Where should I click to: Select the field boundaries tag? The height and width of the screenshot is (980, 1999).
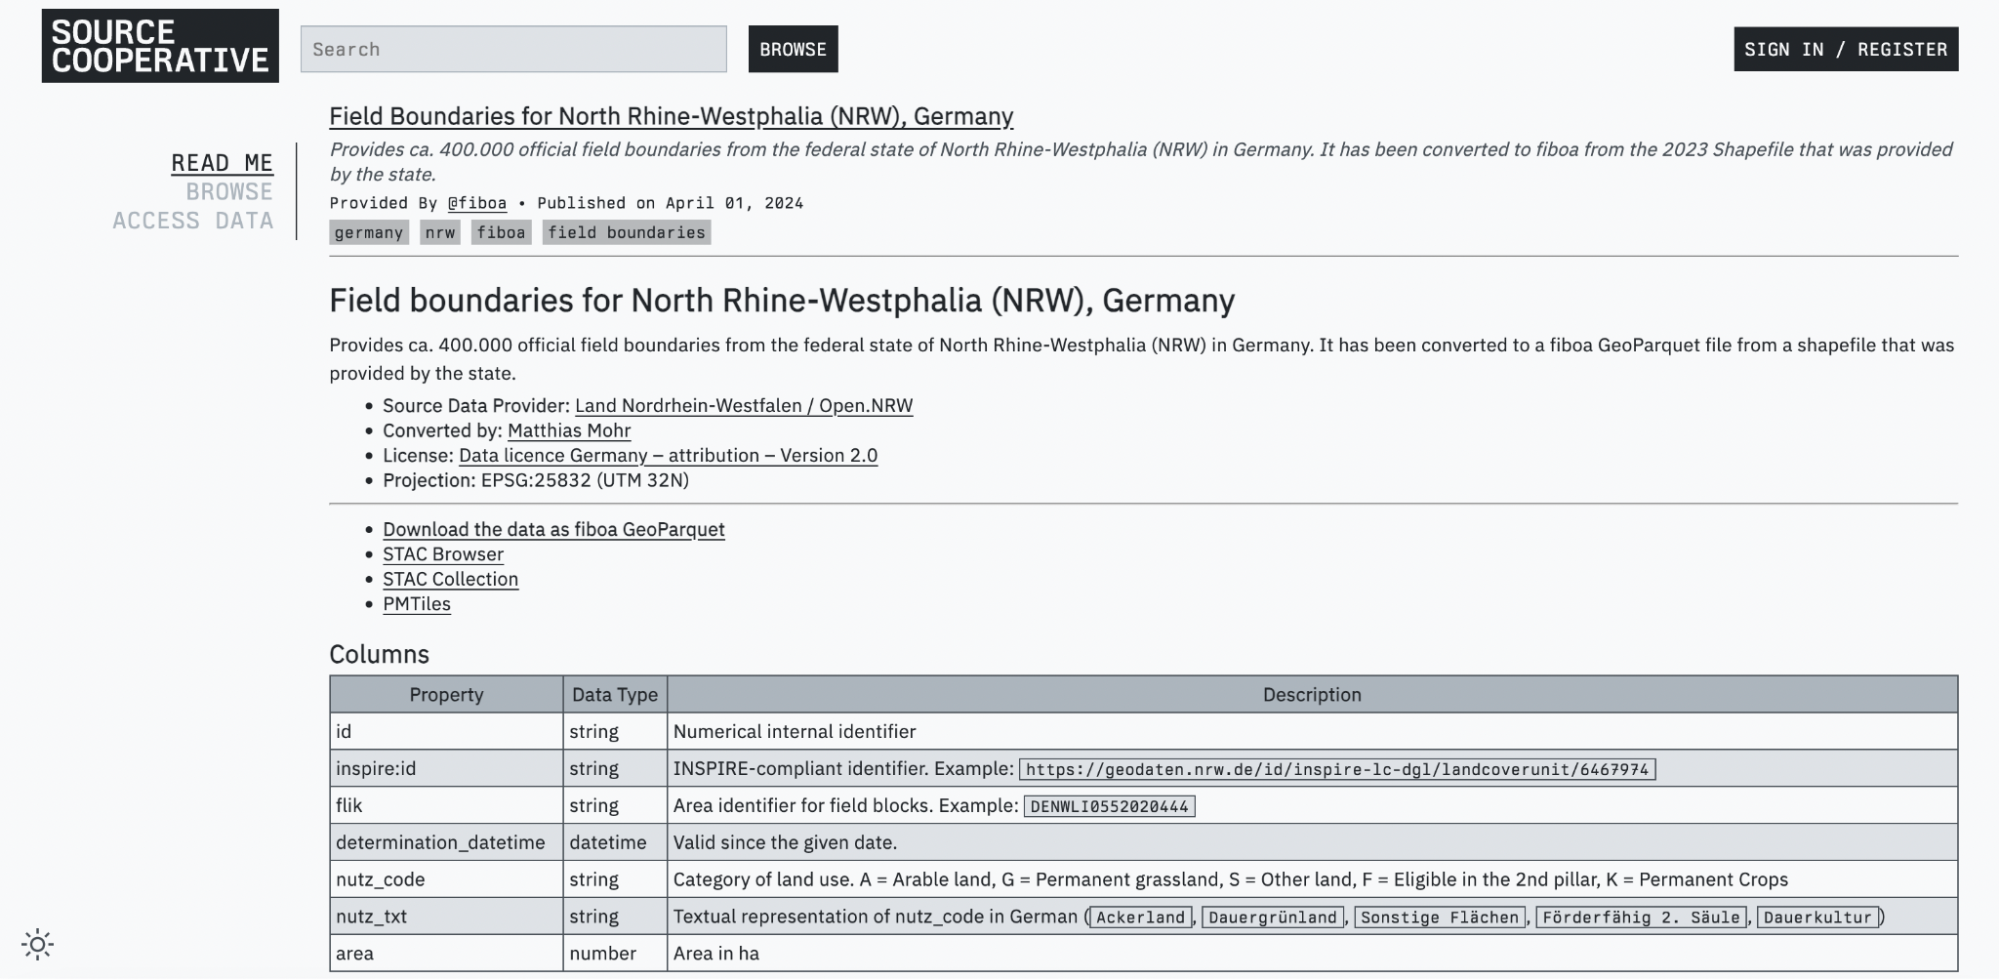pos(626,232)
